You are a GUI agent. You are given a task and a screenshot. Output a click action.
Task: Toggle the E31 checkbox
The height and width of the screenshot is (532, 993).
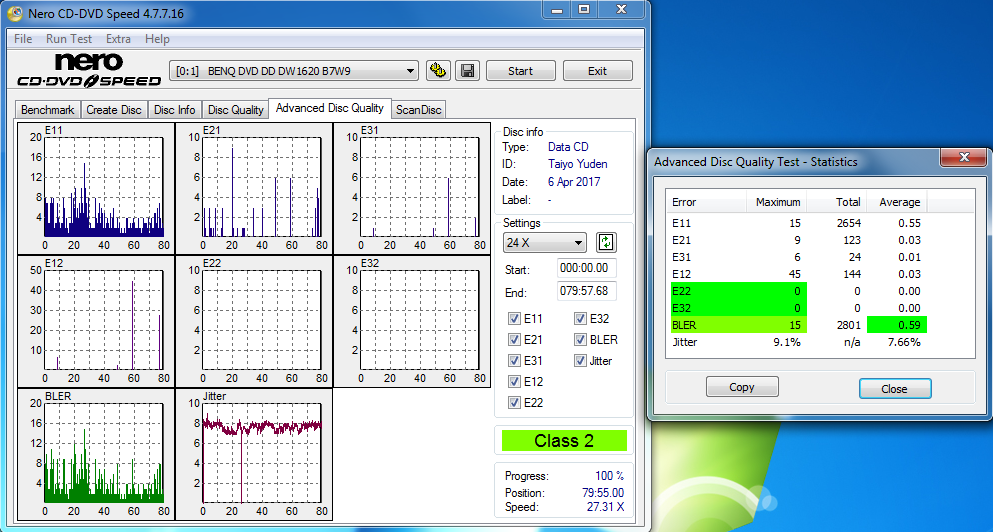point(514,361)
